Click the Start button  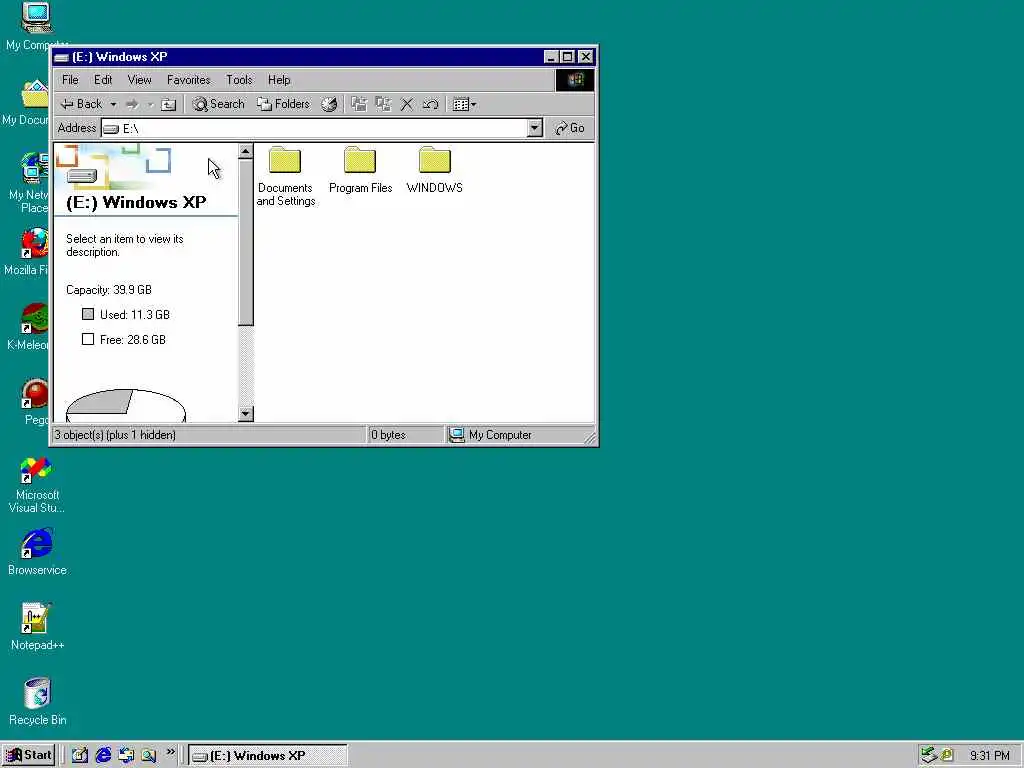tap(28, 756)
